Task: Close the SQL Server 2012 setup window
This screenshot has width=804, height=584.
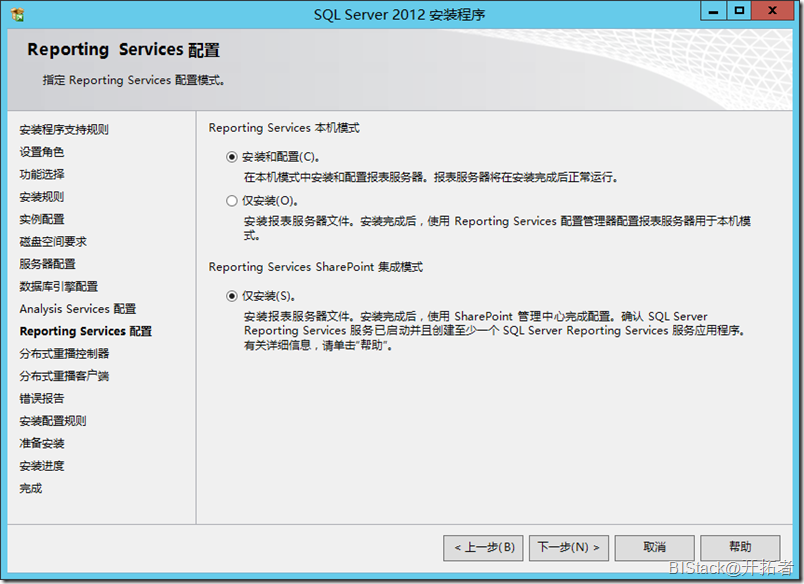Action: (772, 11)
